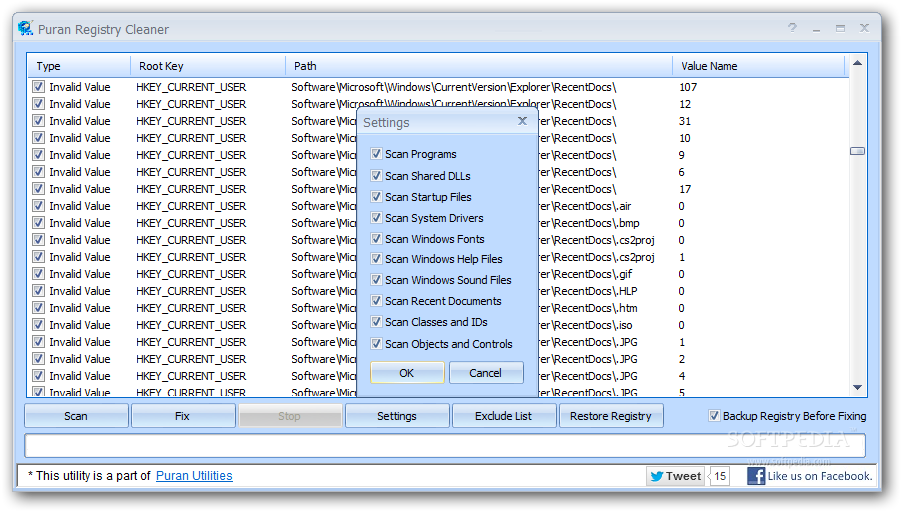Viewport: 902px width, 512px height.
Task: Uncheck the row ending in RecentDocs\.iso
Action: pyautogui.click(x=39, y=324)
